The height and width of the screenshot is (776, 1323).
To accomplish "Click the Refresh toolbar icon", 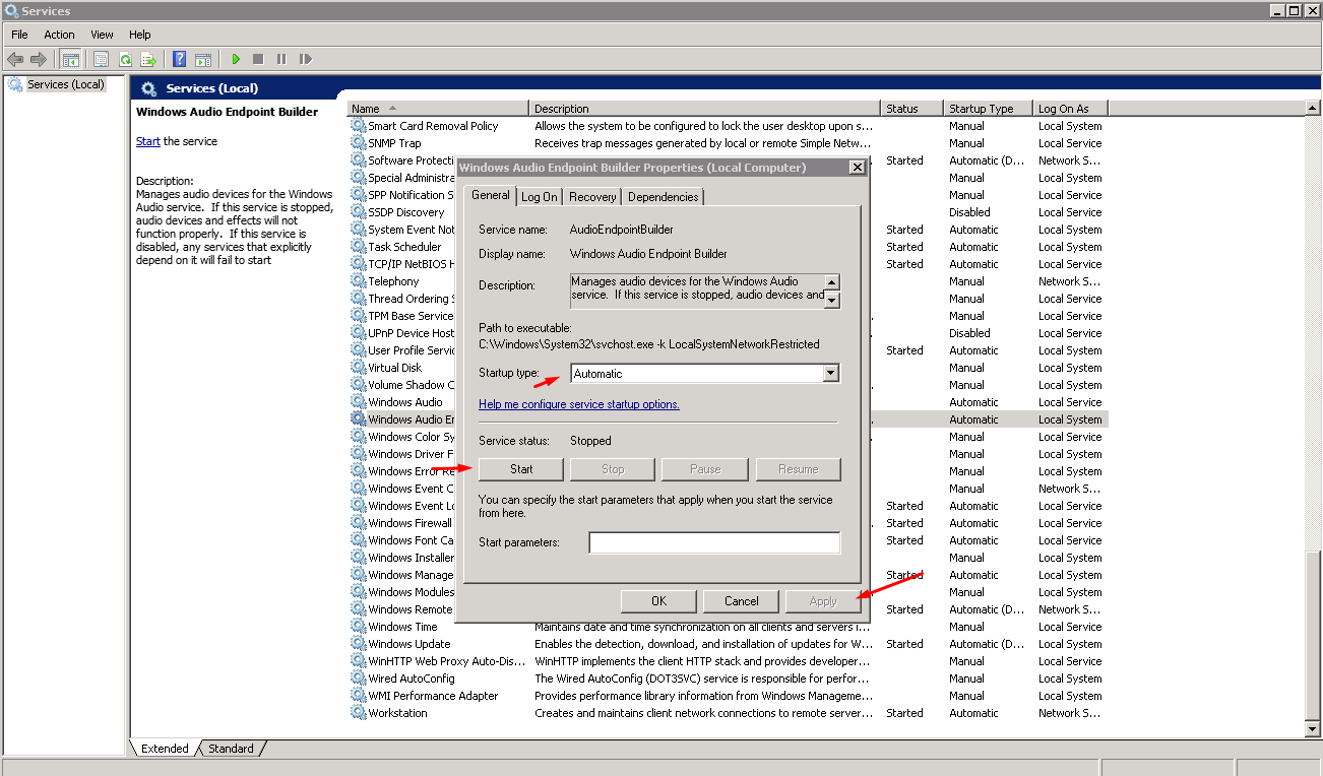I will pos(126,60).
